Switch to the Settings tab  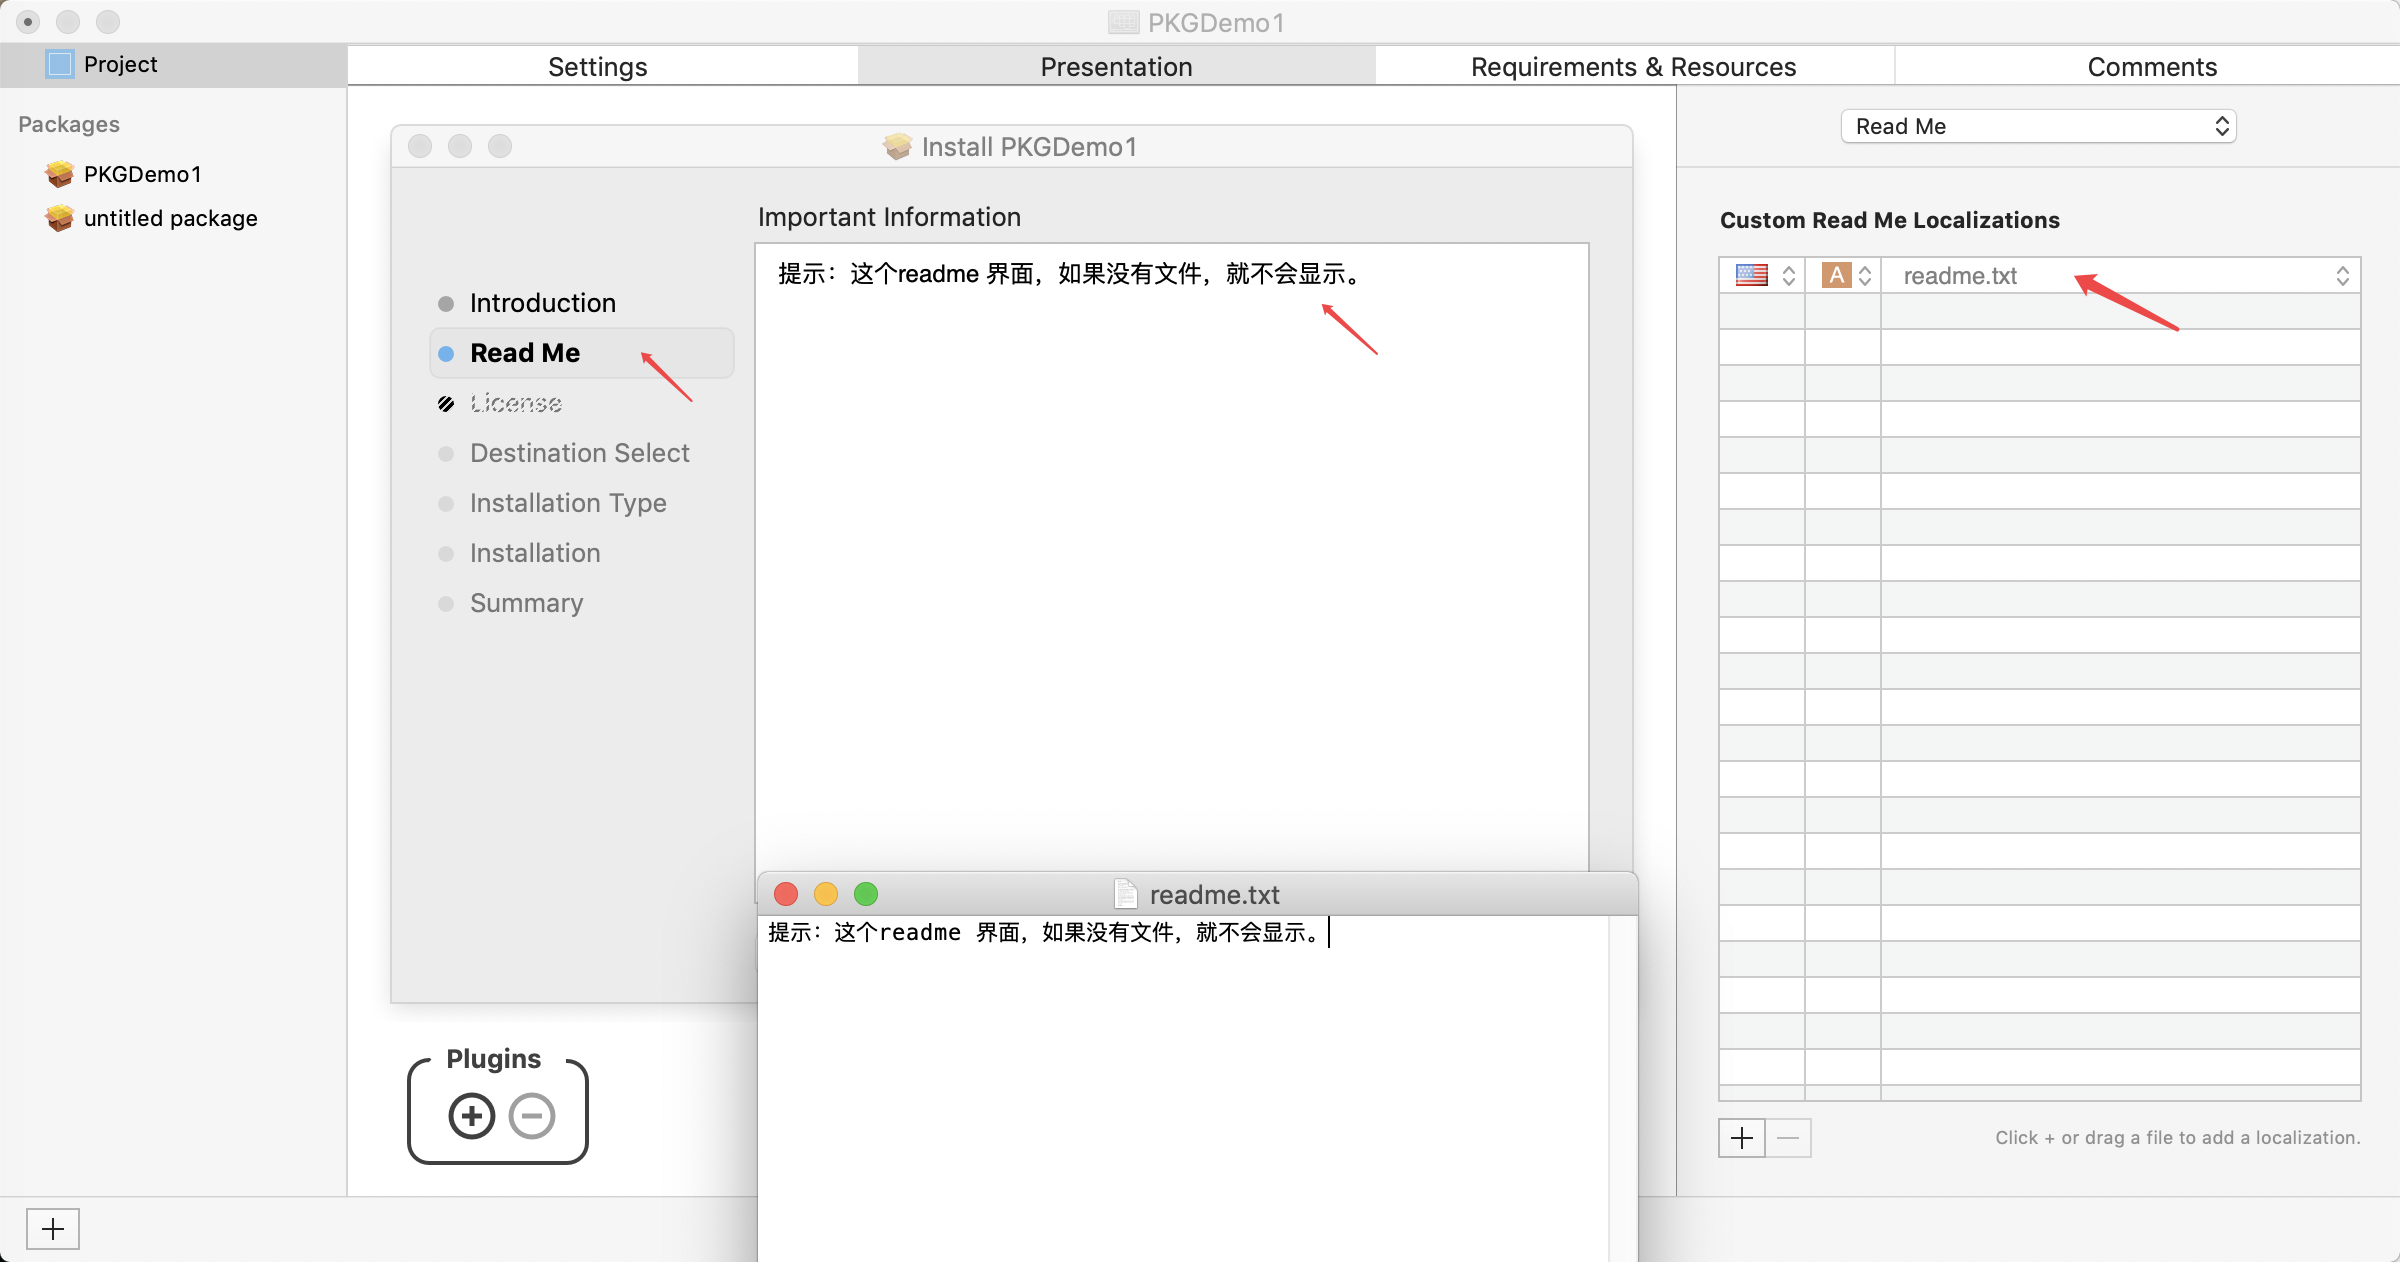pyautogui.click(x=597, y=66)
